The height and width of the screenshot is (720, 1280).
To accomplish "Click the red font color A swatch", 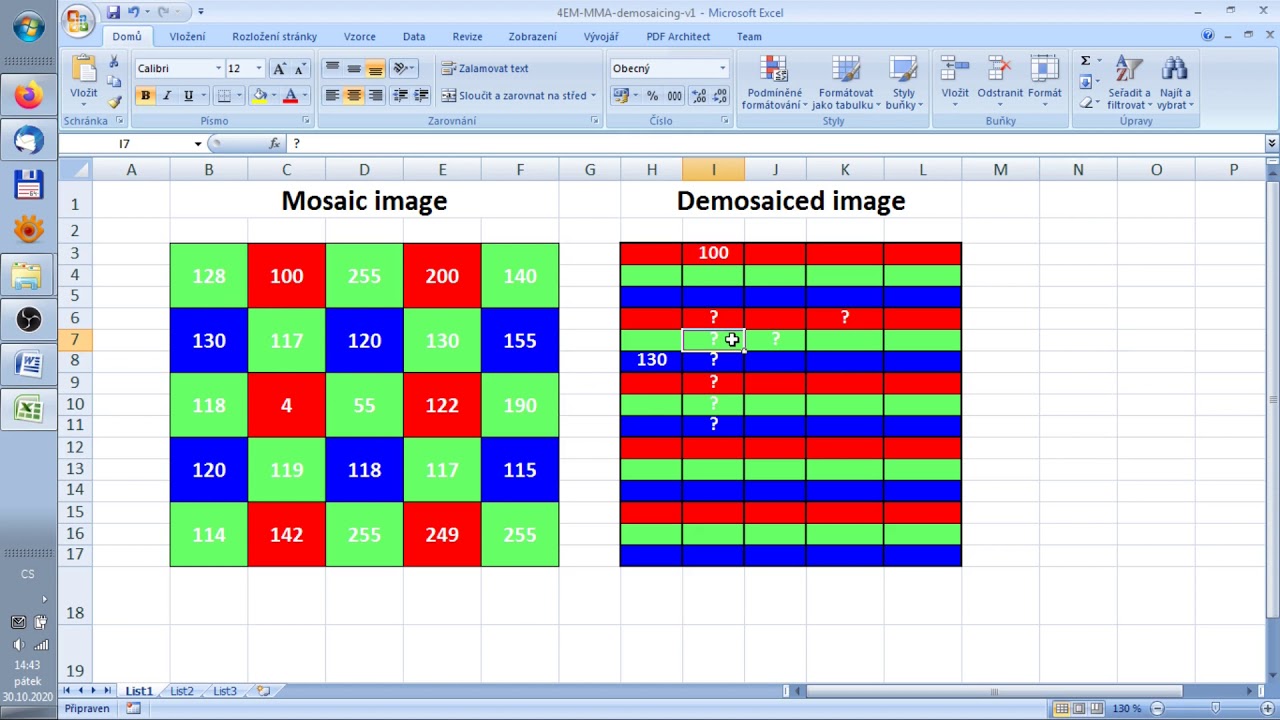I will tap(290, 96).
